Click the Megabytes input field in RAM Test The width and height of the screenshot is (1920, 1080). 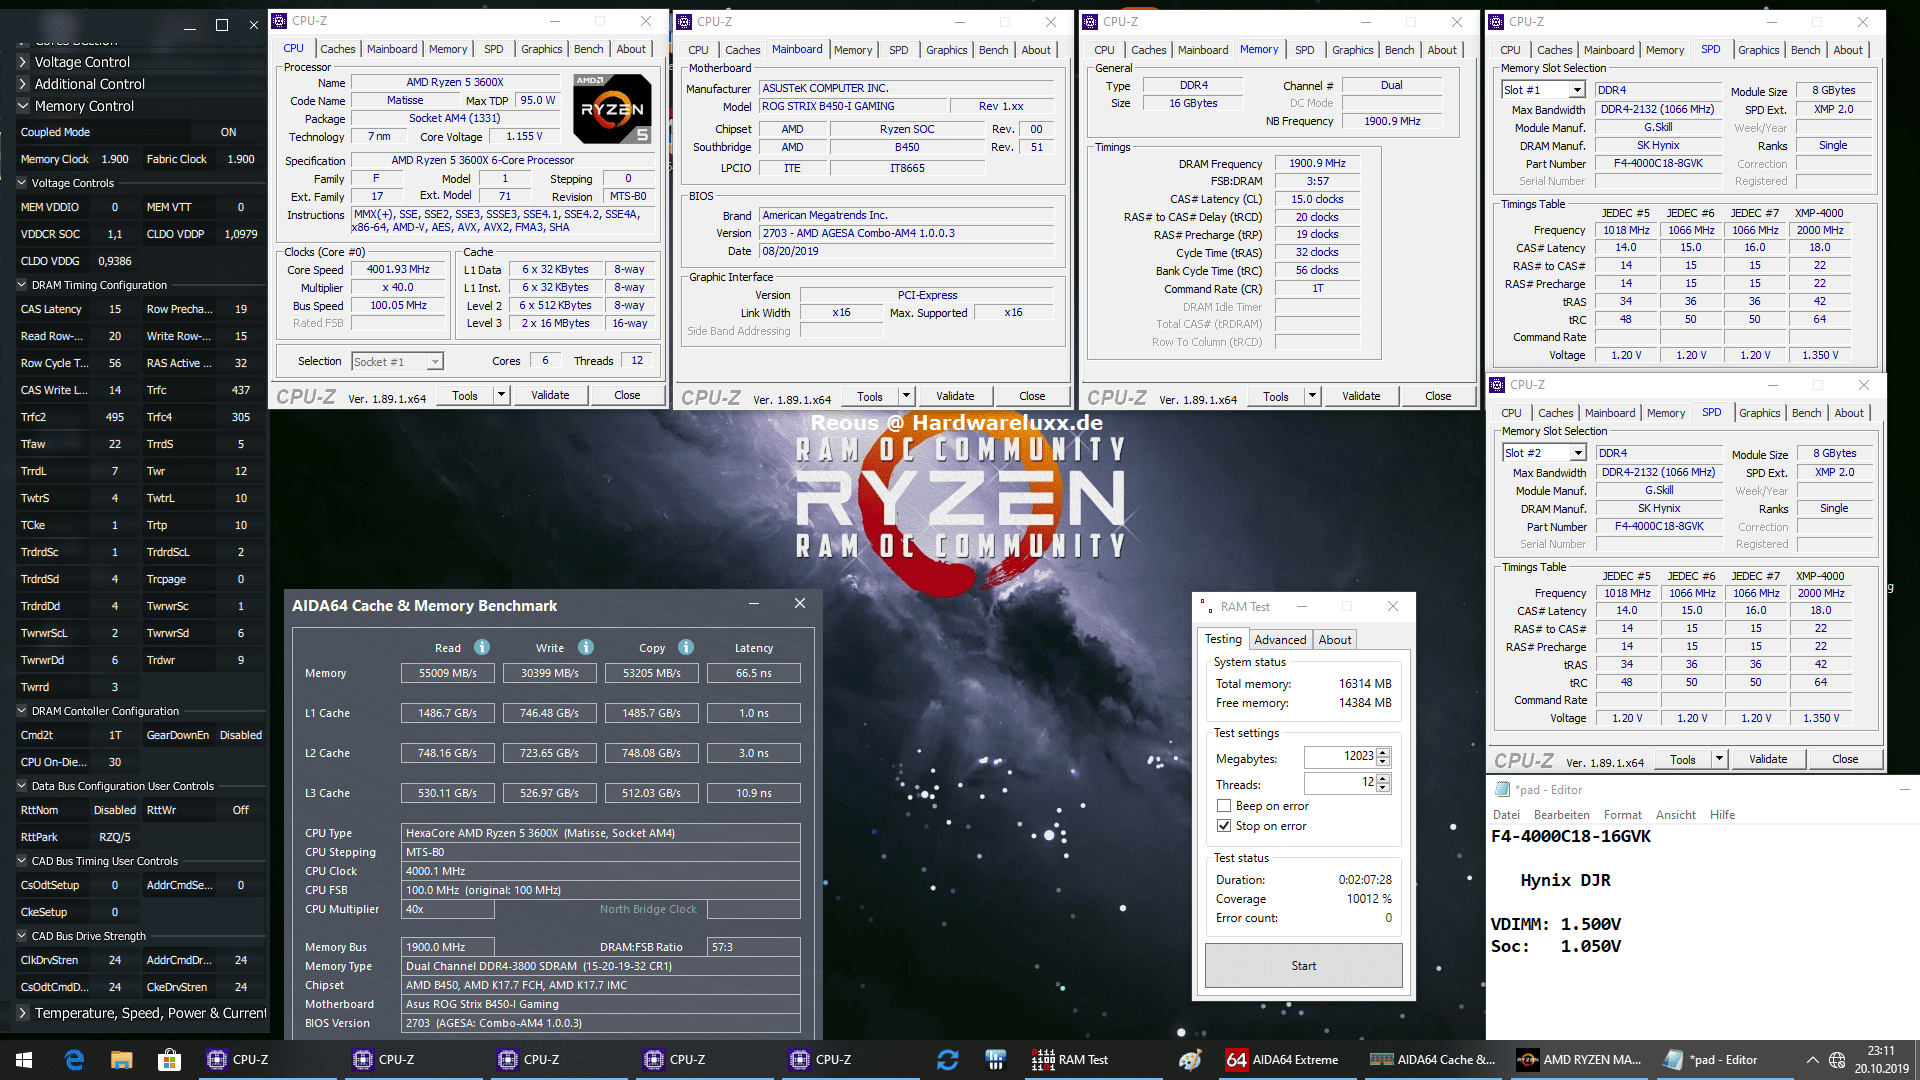(1339, 757)
